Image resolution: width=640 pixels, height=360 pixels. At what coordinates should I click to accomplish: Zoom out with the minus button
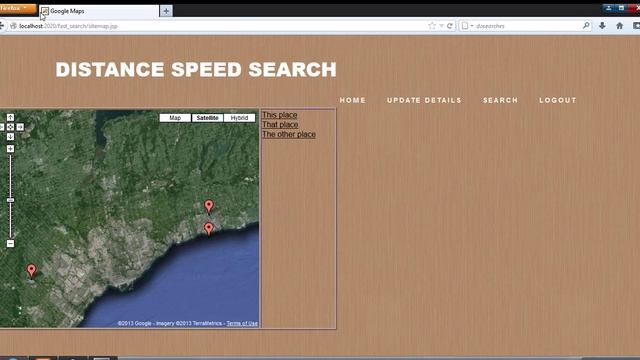(10, 244)
